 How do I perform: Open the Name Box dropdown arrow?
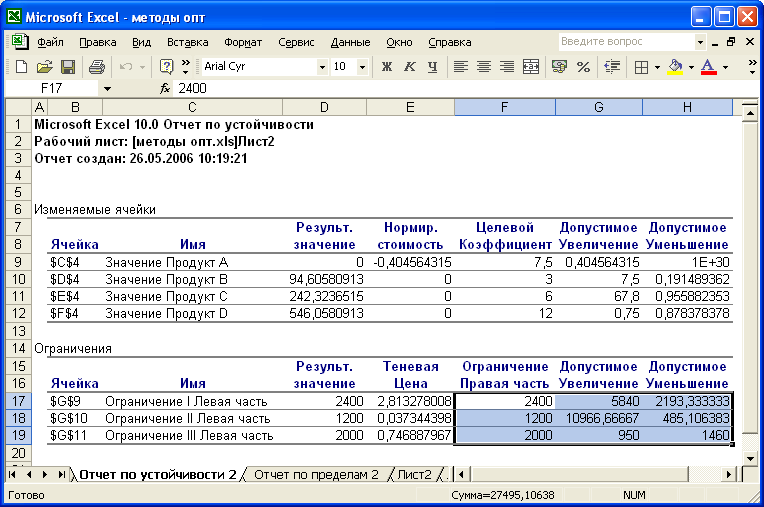pos(107,89)
